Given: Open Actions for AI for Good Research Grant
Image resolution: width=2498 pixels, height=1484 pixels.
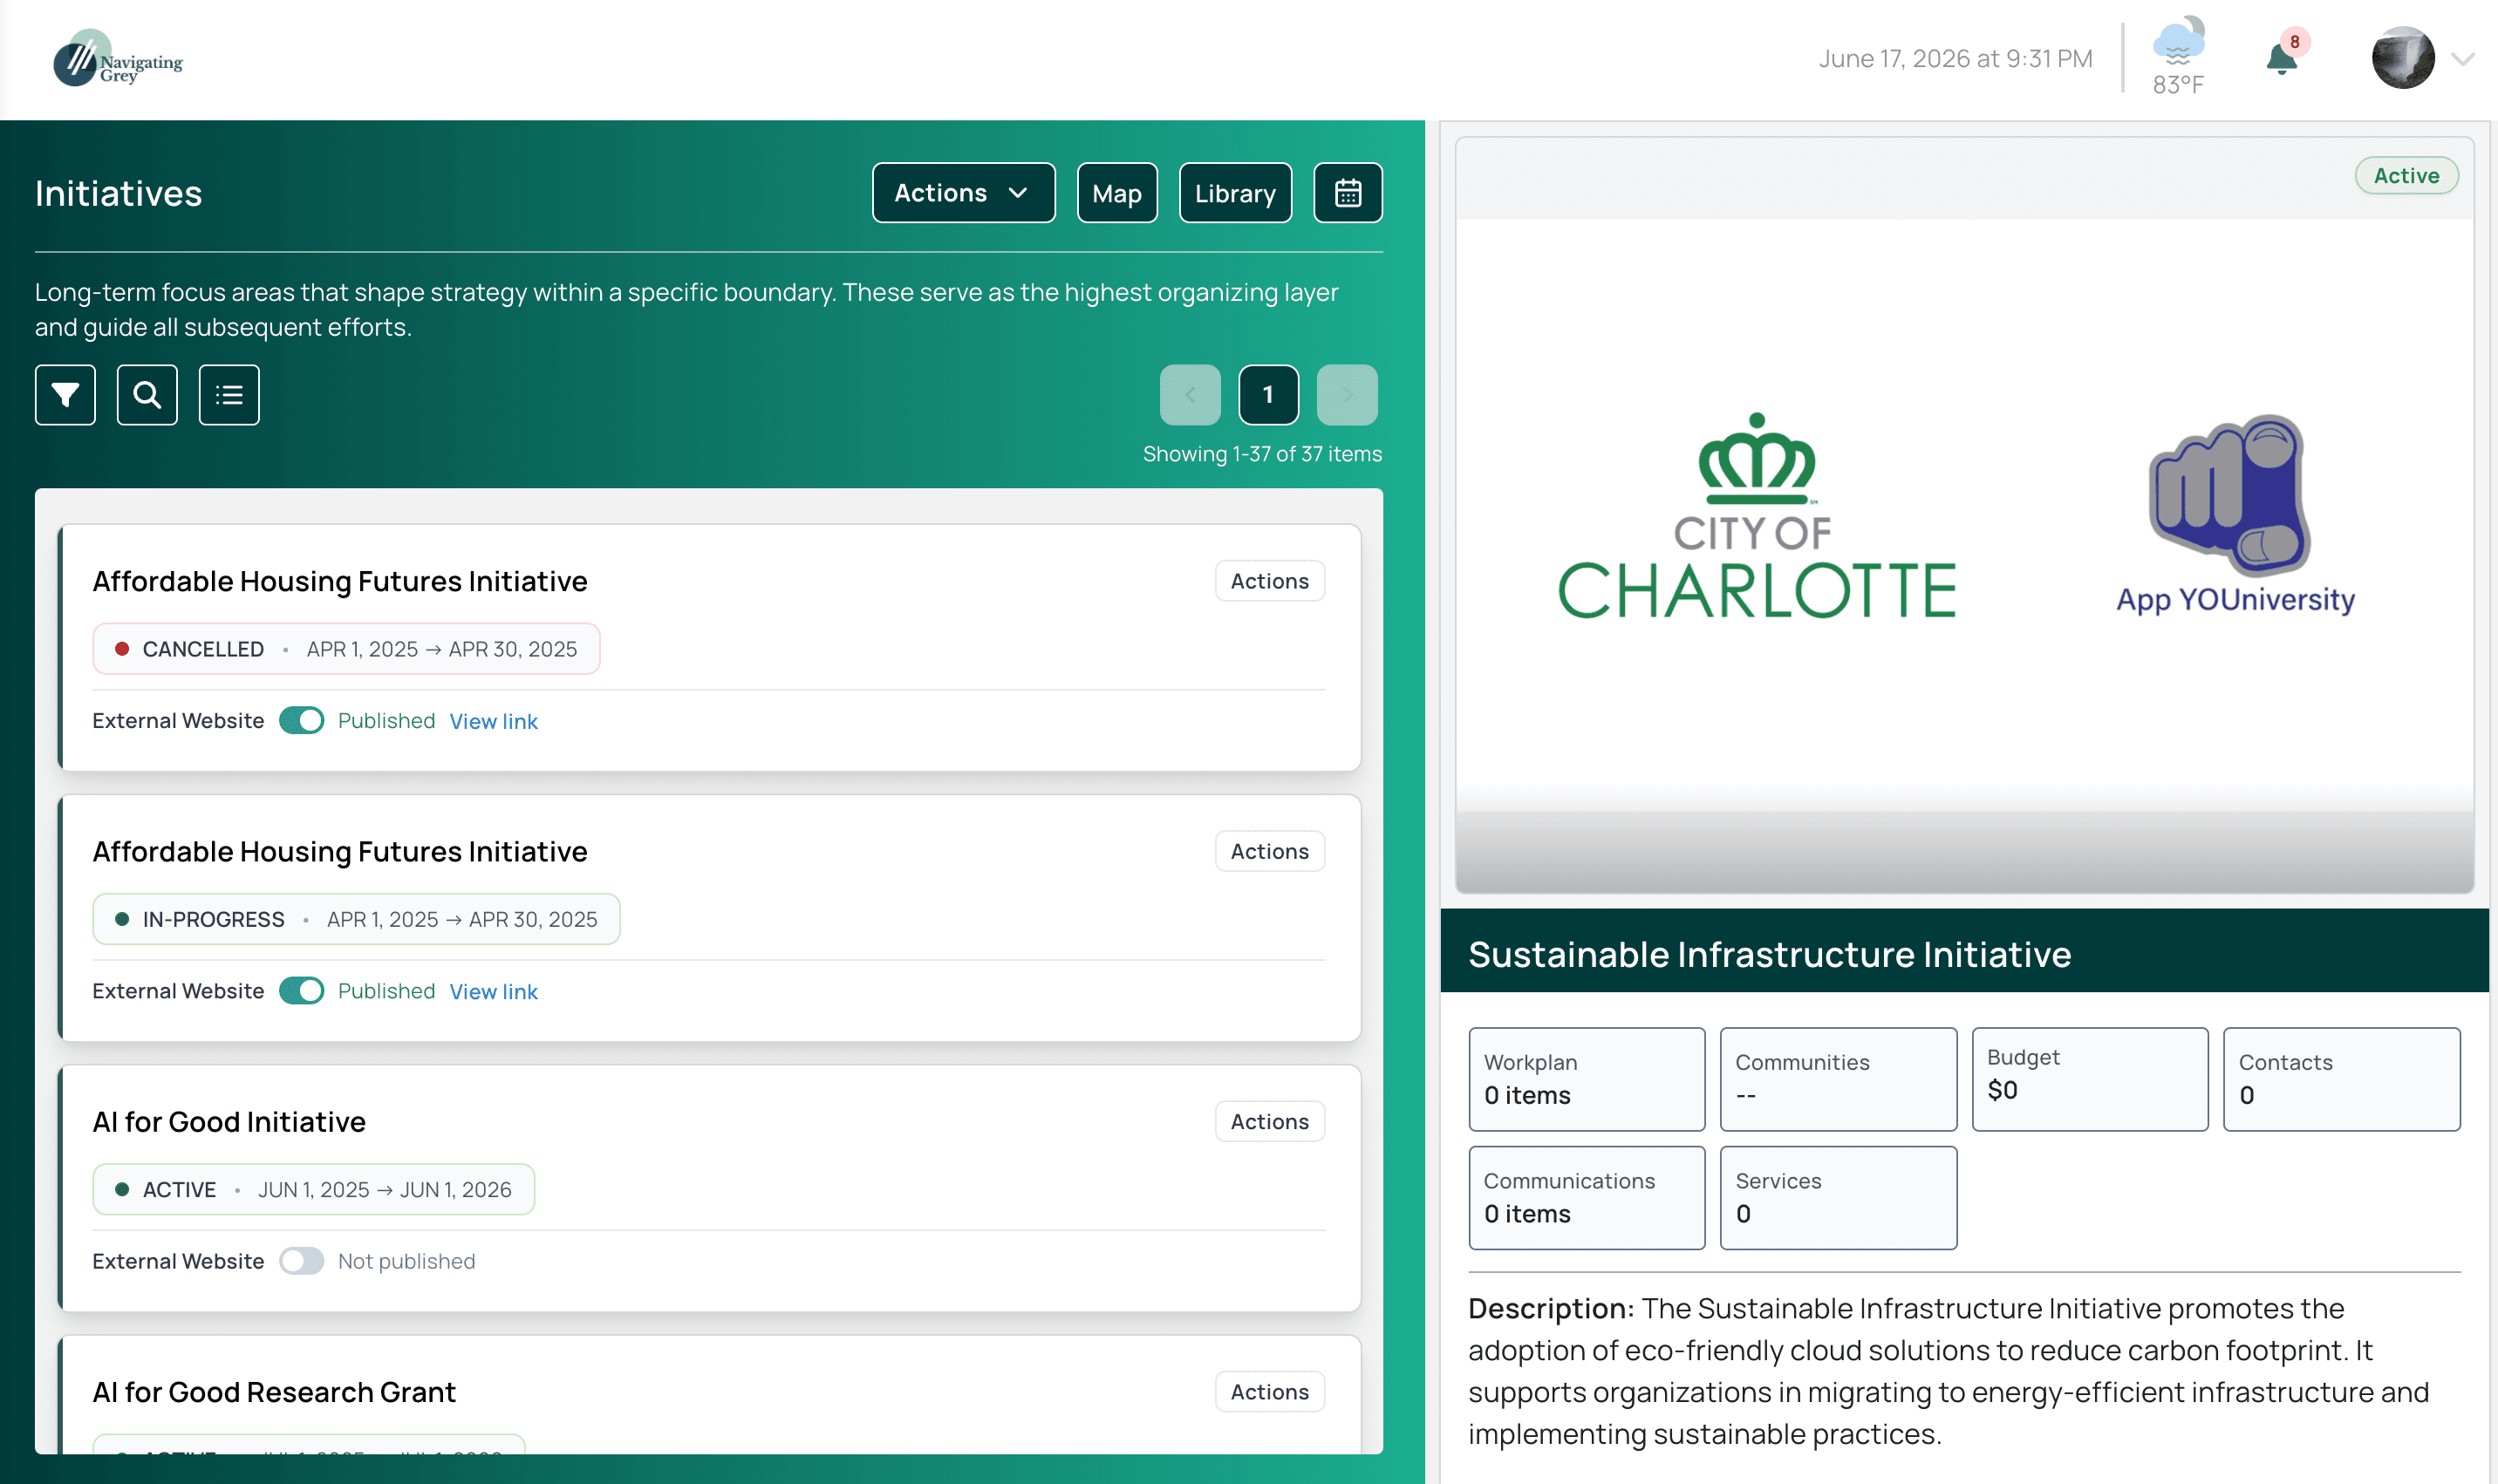Looking at the screenshot, I should point(1269,1391).
